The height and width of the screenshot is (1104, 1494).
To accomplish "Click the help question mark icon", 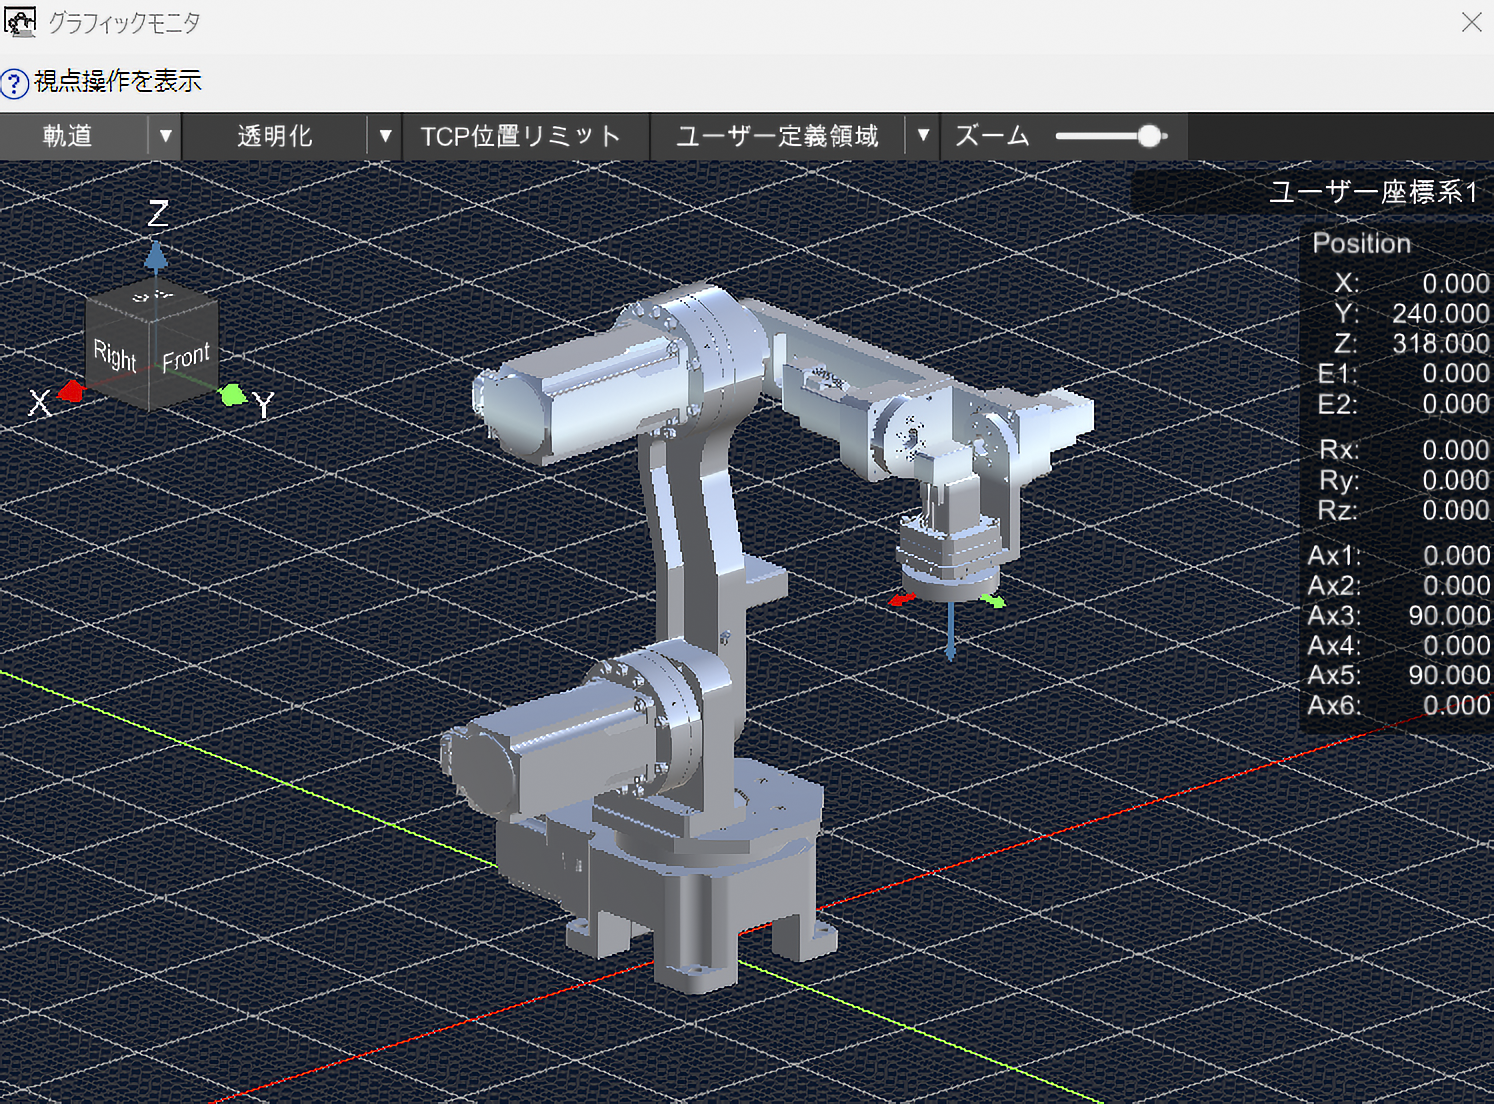I will click(x=14, y=83).
